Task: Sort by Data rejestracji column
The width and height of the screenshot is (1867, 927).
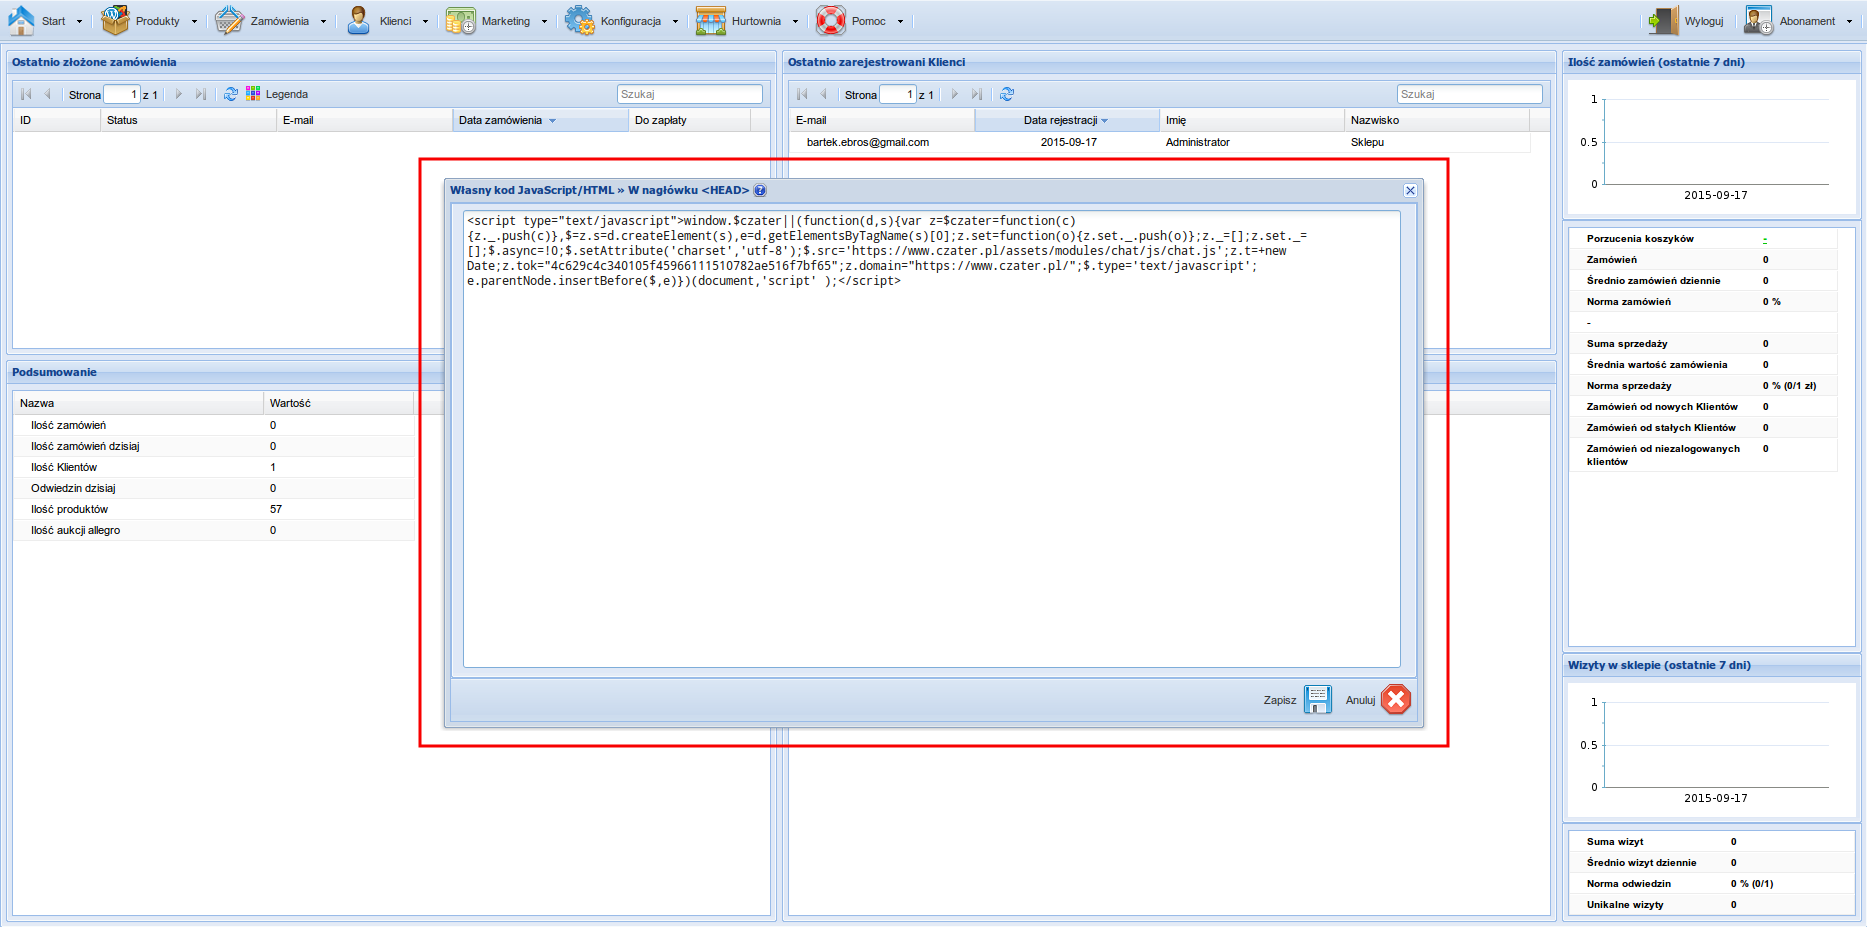Action: [x=1065, y=120]
